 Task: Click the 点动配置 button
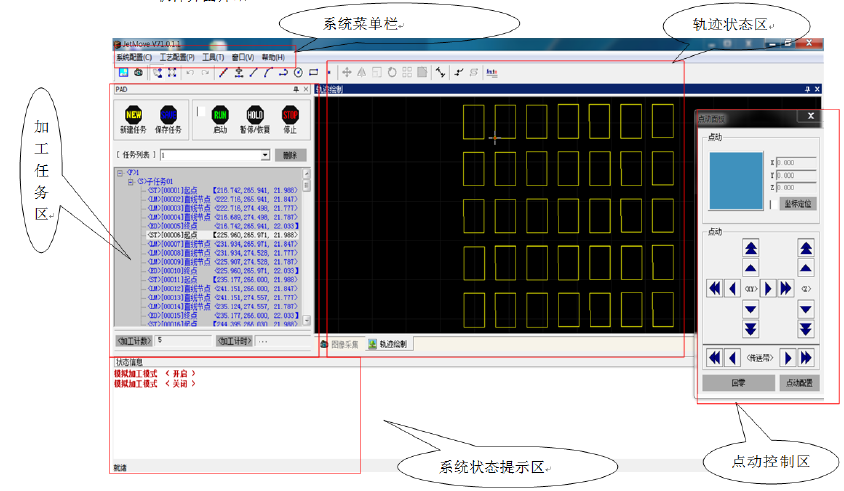(799, 383)
